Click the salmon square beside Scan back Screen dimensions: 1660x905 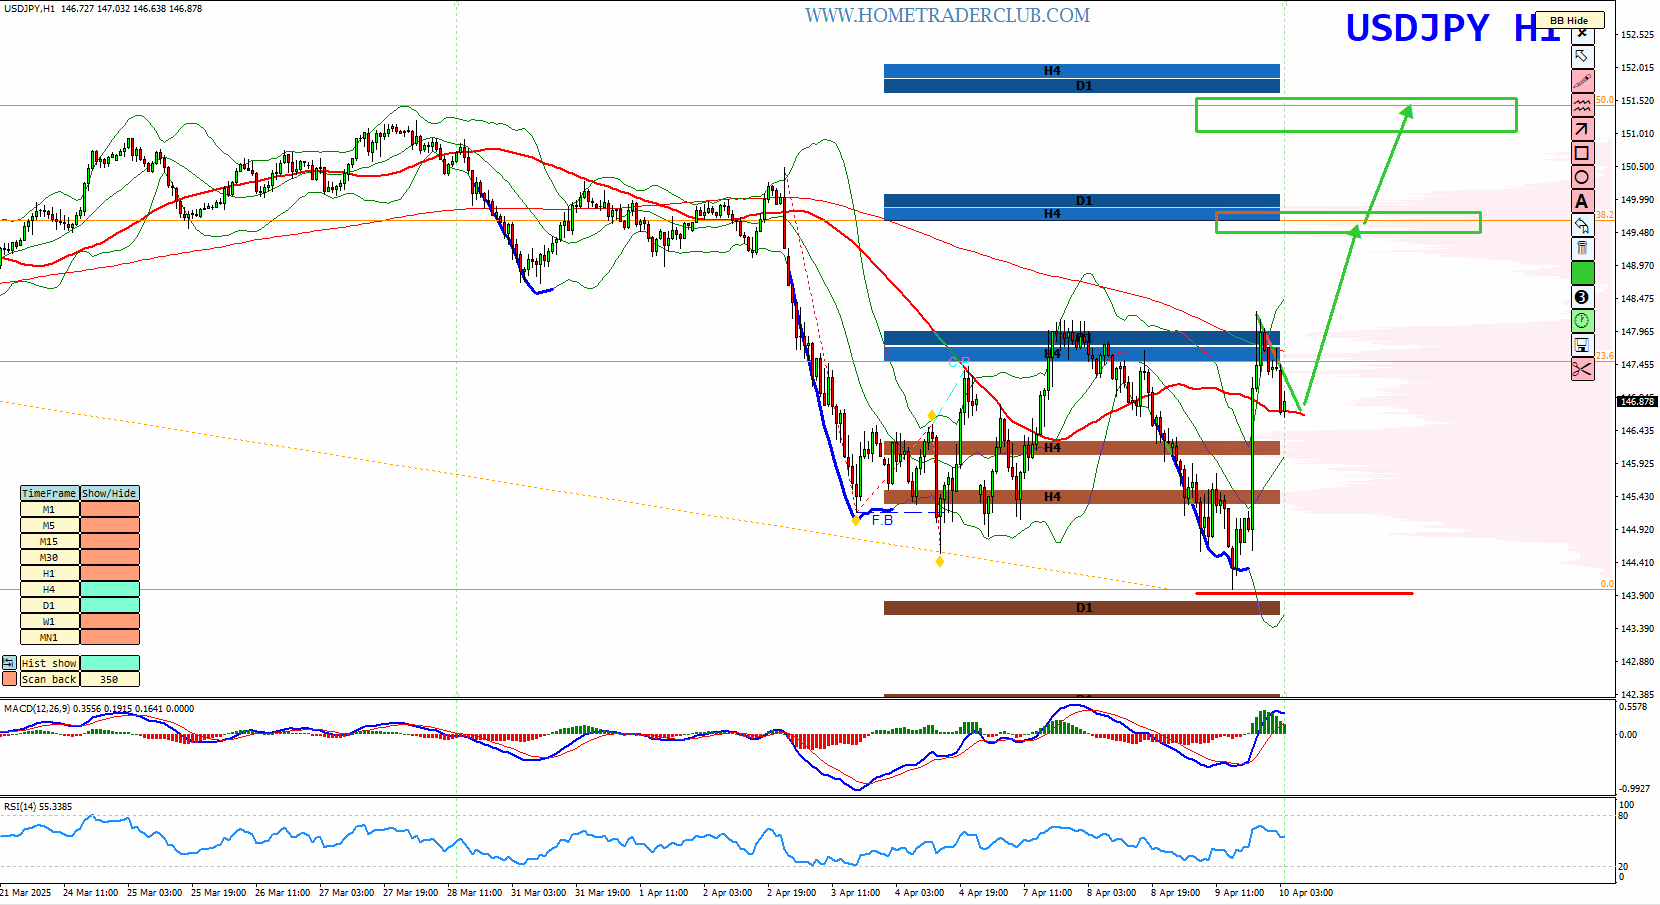point(9,679)
